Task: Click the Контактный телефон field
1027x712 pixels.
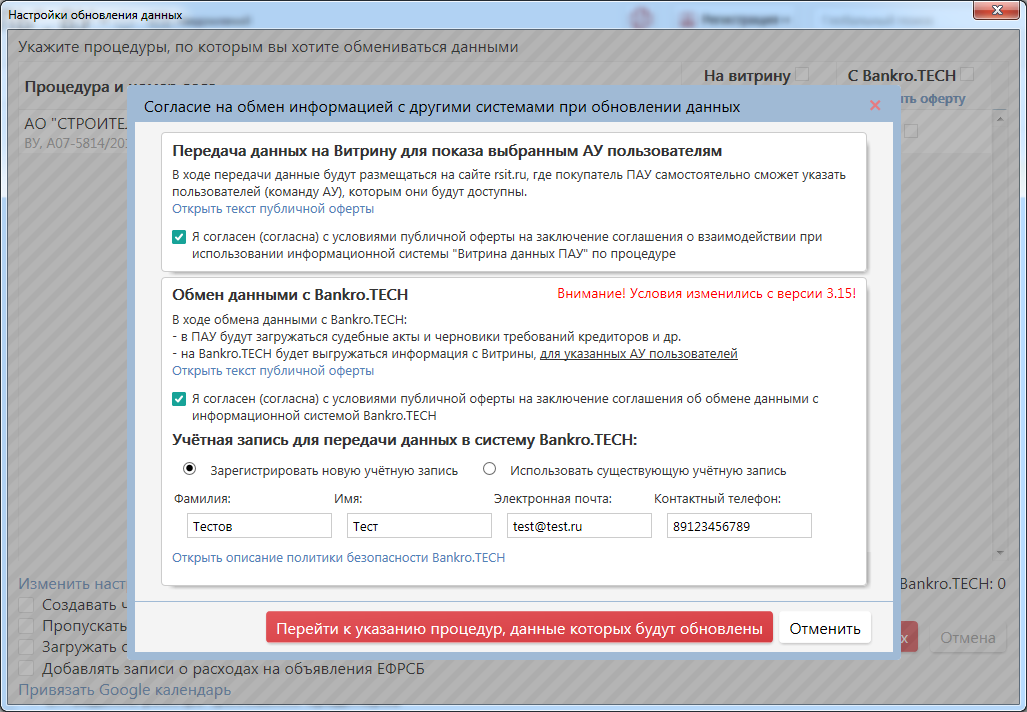Action: pyautogui.click(x=739, y=526)
